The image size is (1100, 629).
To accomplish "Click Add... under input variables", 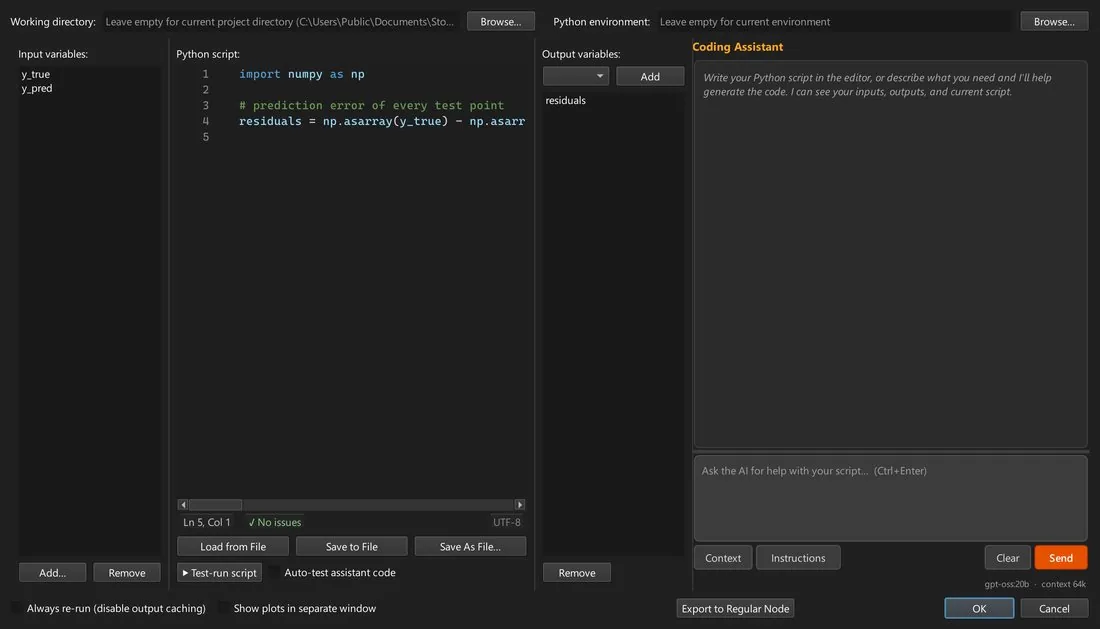I will (53, 573).
